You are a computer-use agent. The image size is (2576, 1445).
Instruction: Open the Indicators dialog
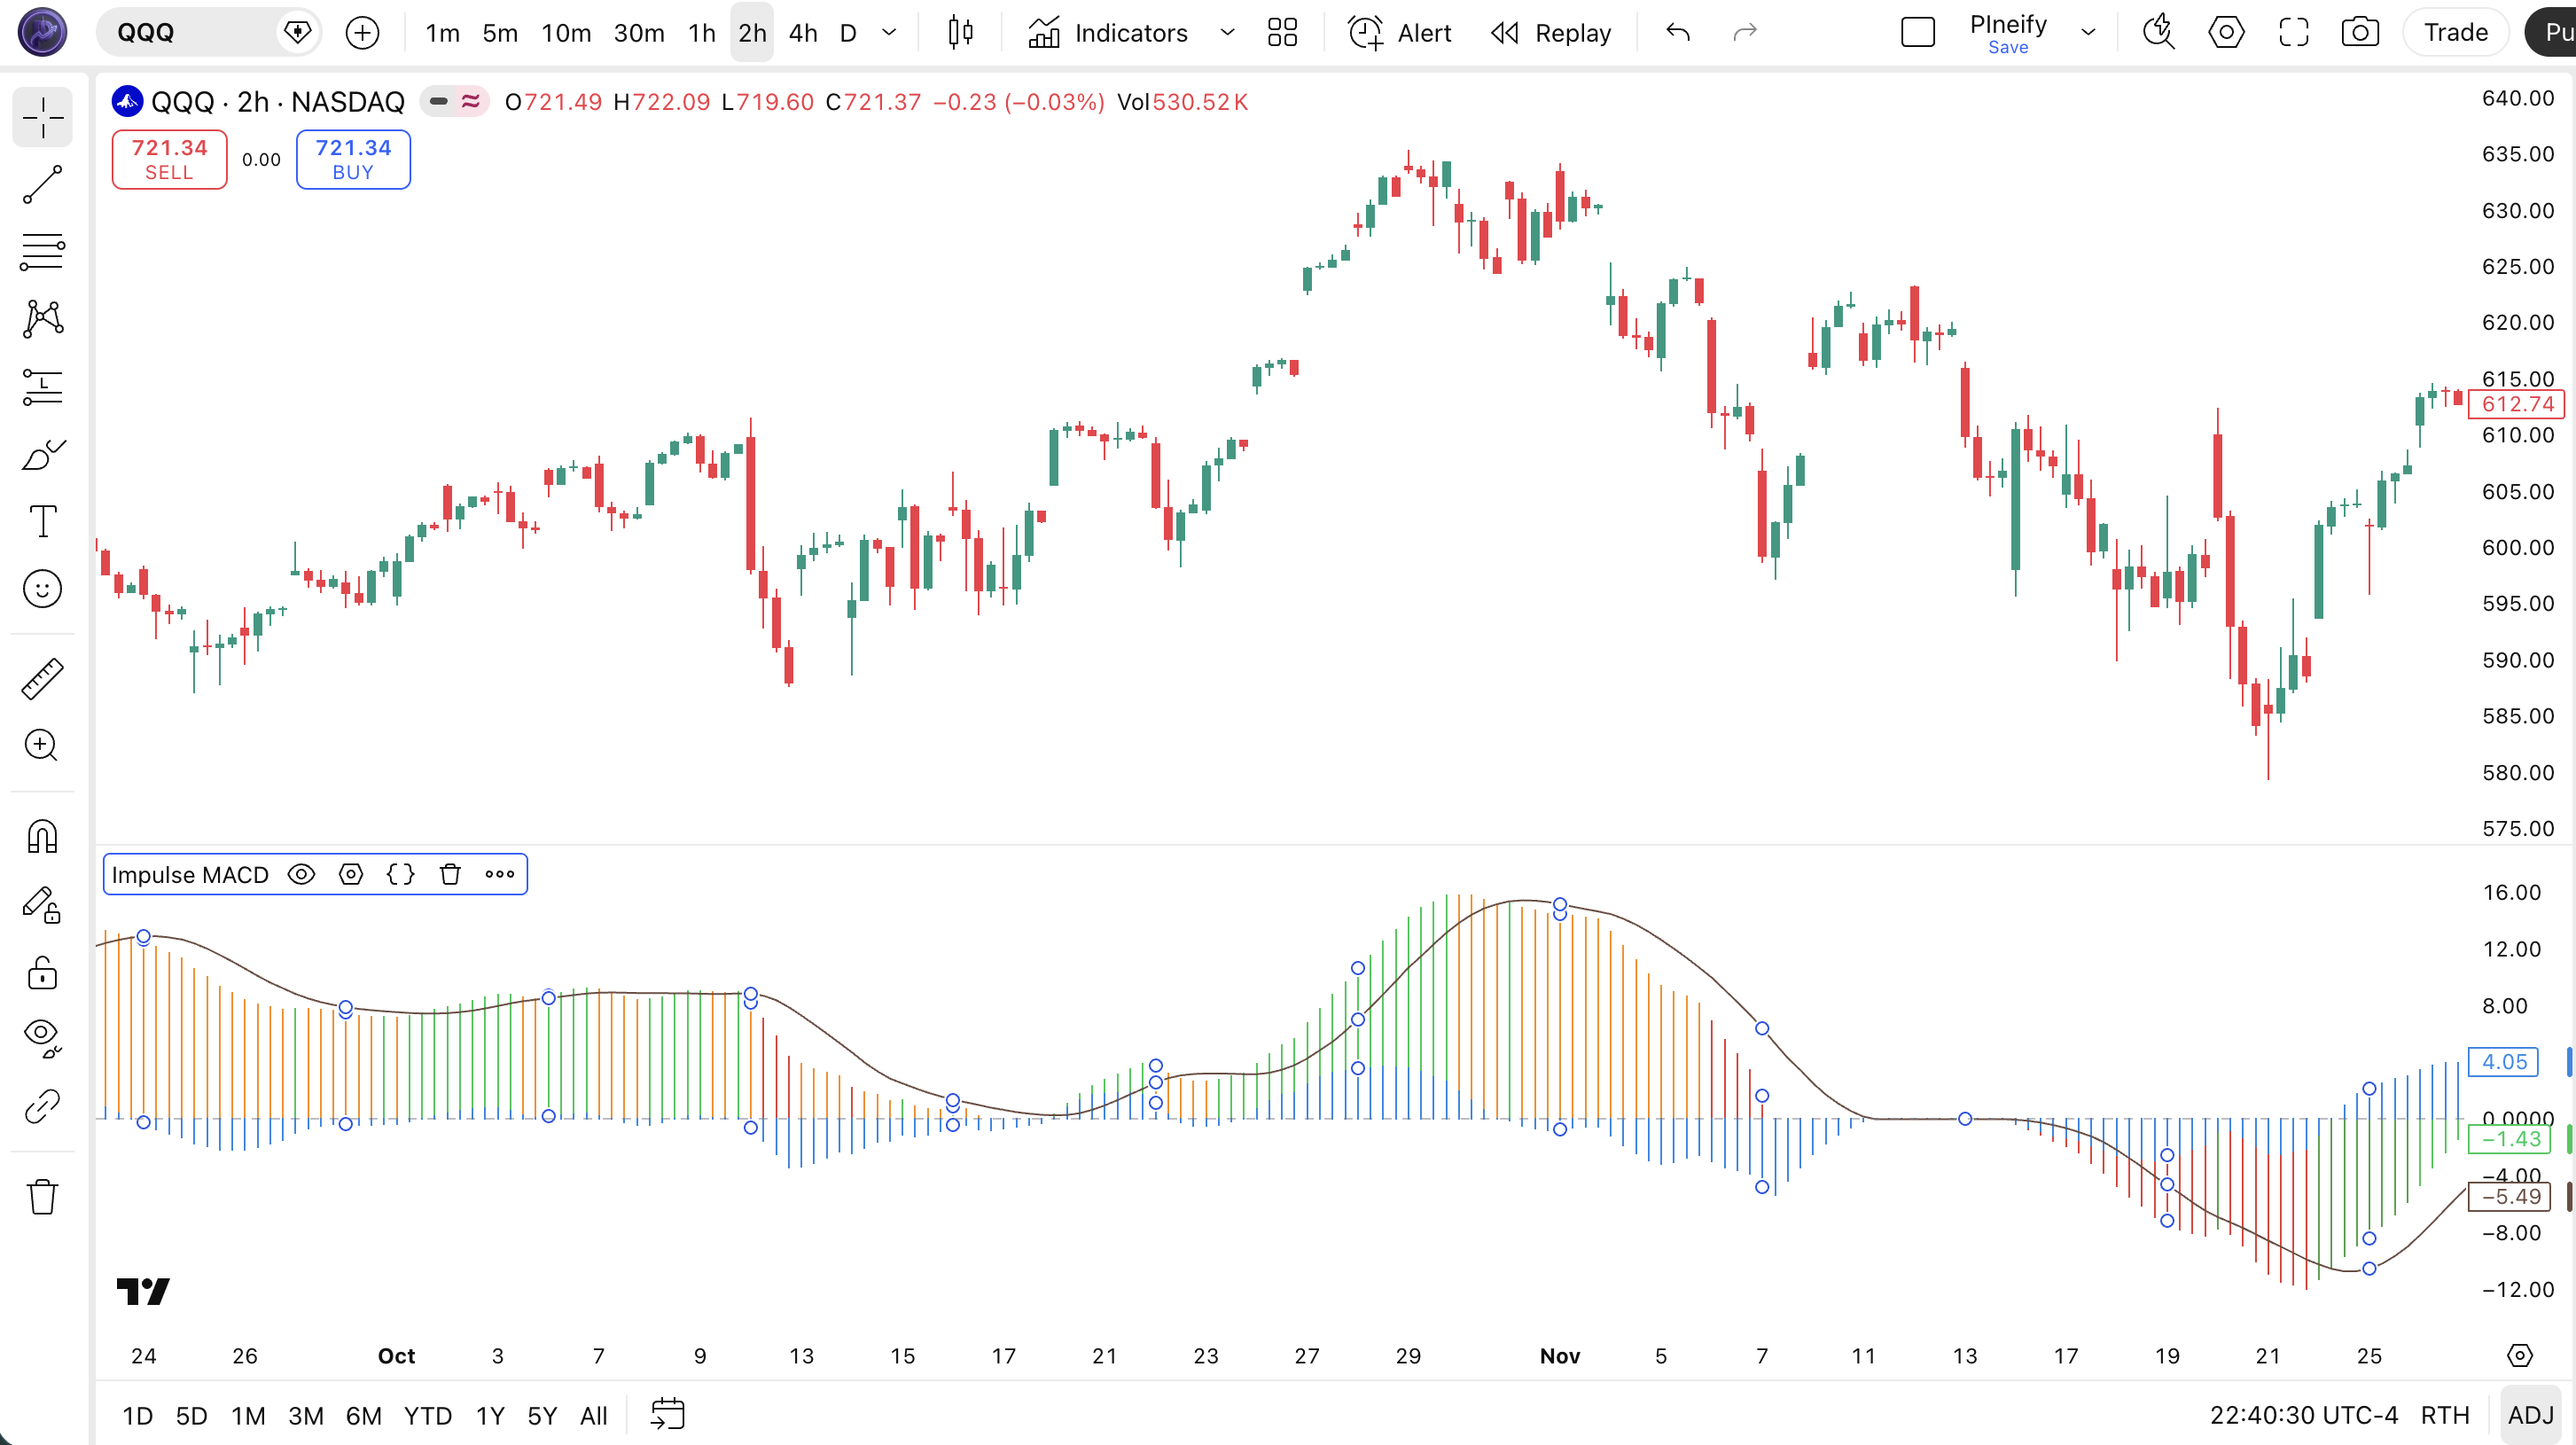pyautogui.click(x=1108, y=33)
